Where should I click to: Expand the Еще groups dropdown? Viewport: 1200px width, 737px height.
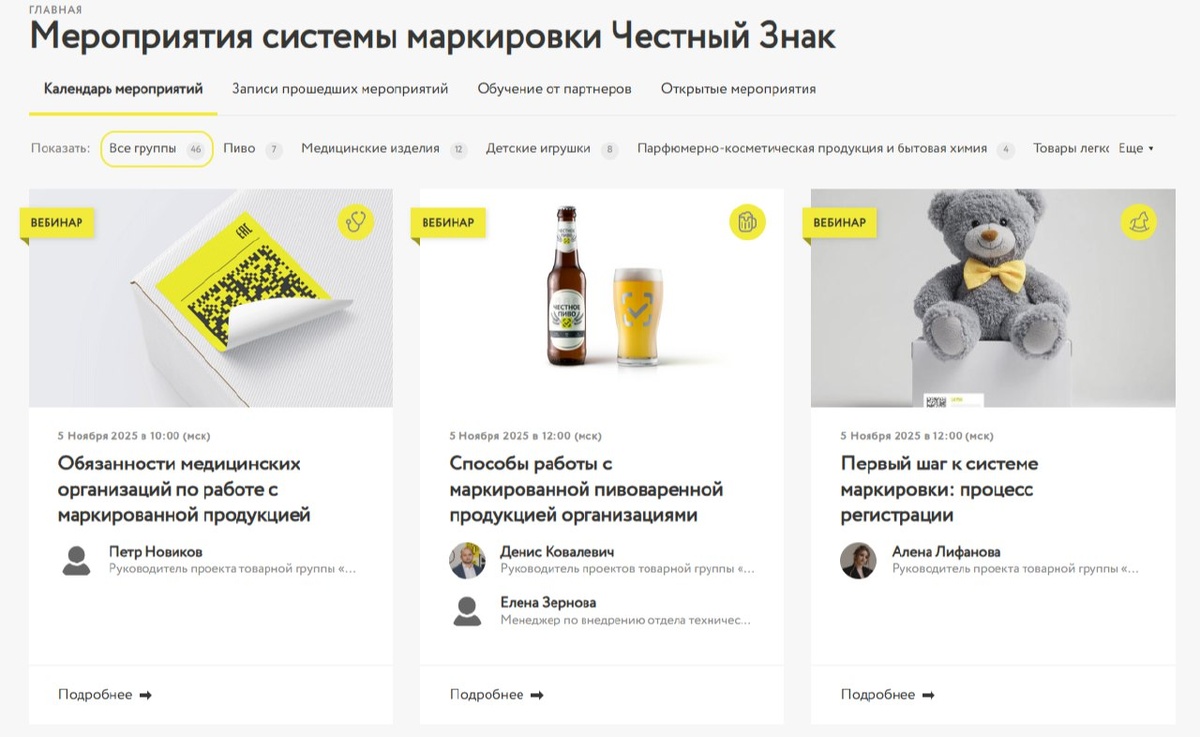click(1136, 149)
